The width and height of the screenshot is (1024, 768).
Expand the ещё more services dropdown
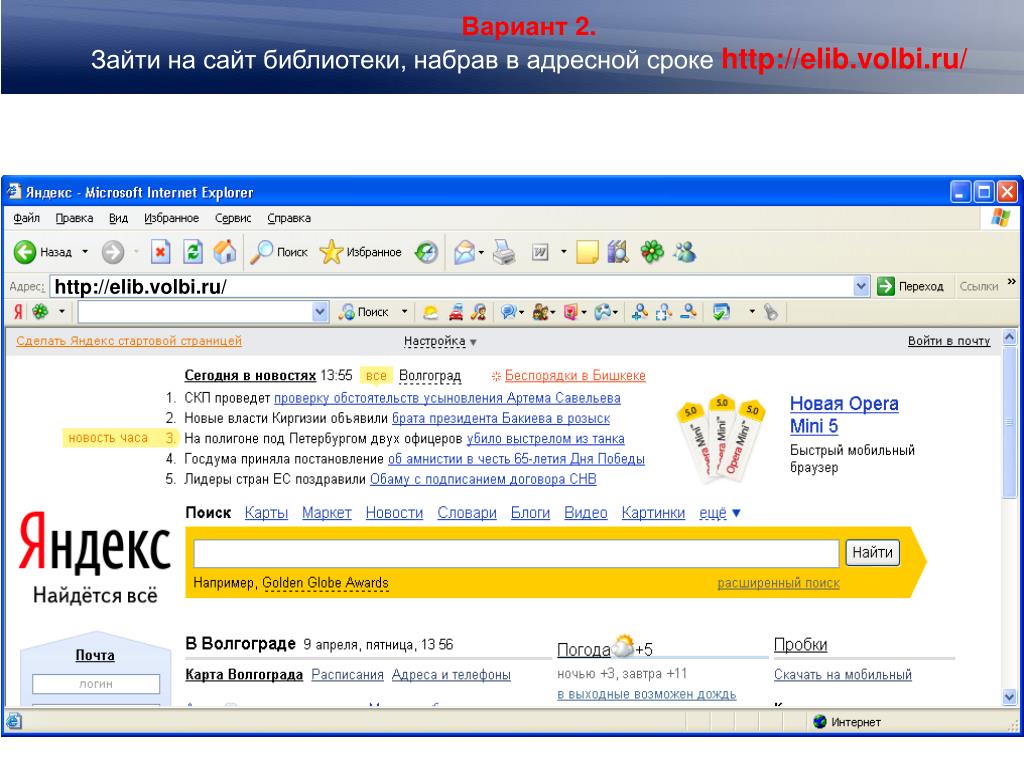click(x=720, y=513)
